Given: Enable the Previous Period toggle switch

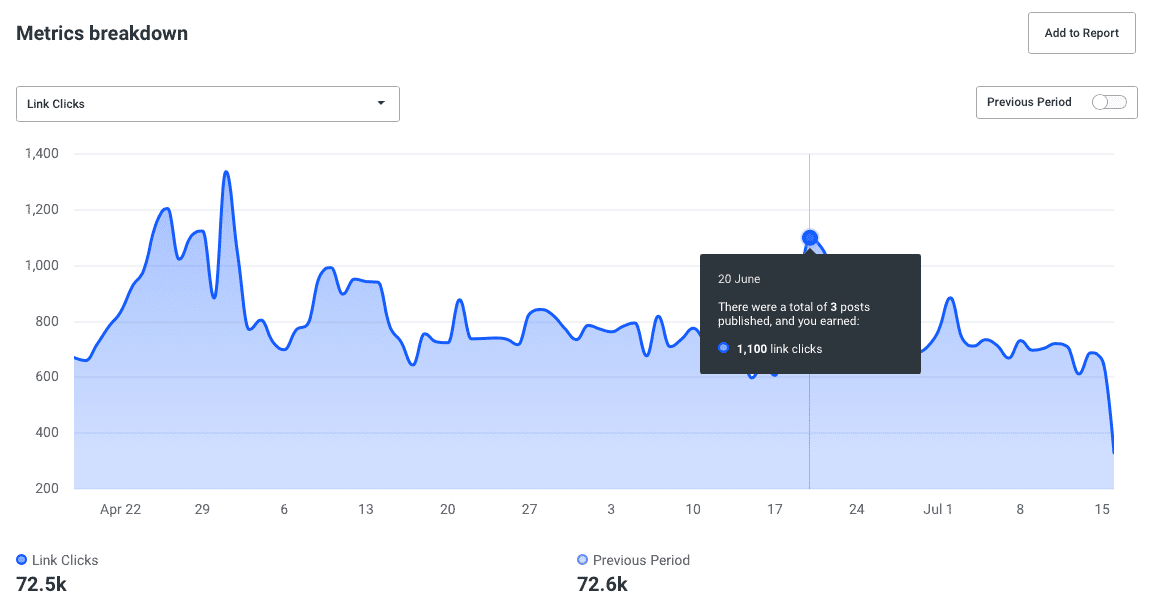Looking at the screenshot, I should (x=1110, y=102).
